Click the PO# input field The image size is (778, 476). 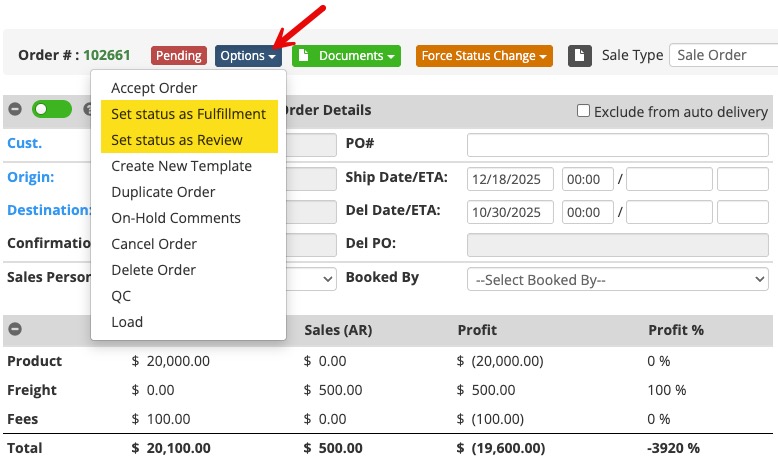tap(617, 145)
